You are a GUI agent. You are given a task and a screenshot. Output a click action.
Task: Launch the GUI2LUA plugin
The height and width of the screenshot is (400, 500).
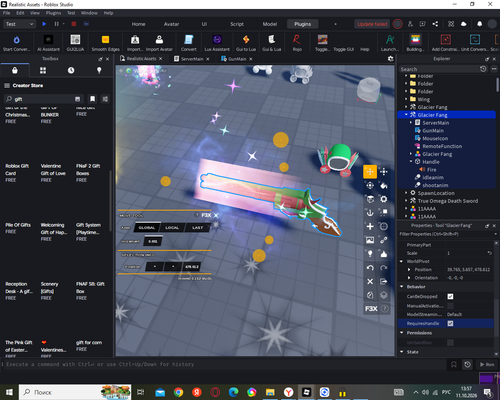pos(75,43)
